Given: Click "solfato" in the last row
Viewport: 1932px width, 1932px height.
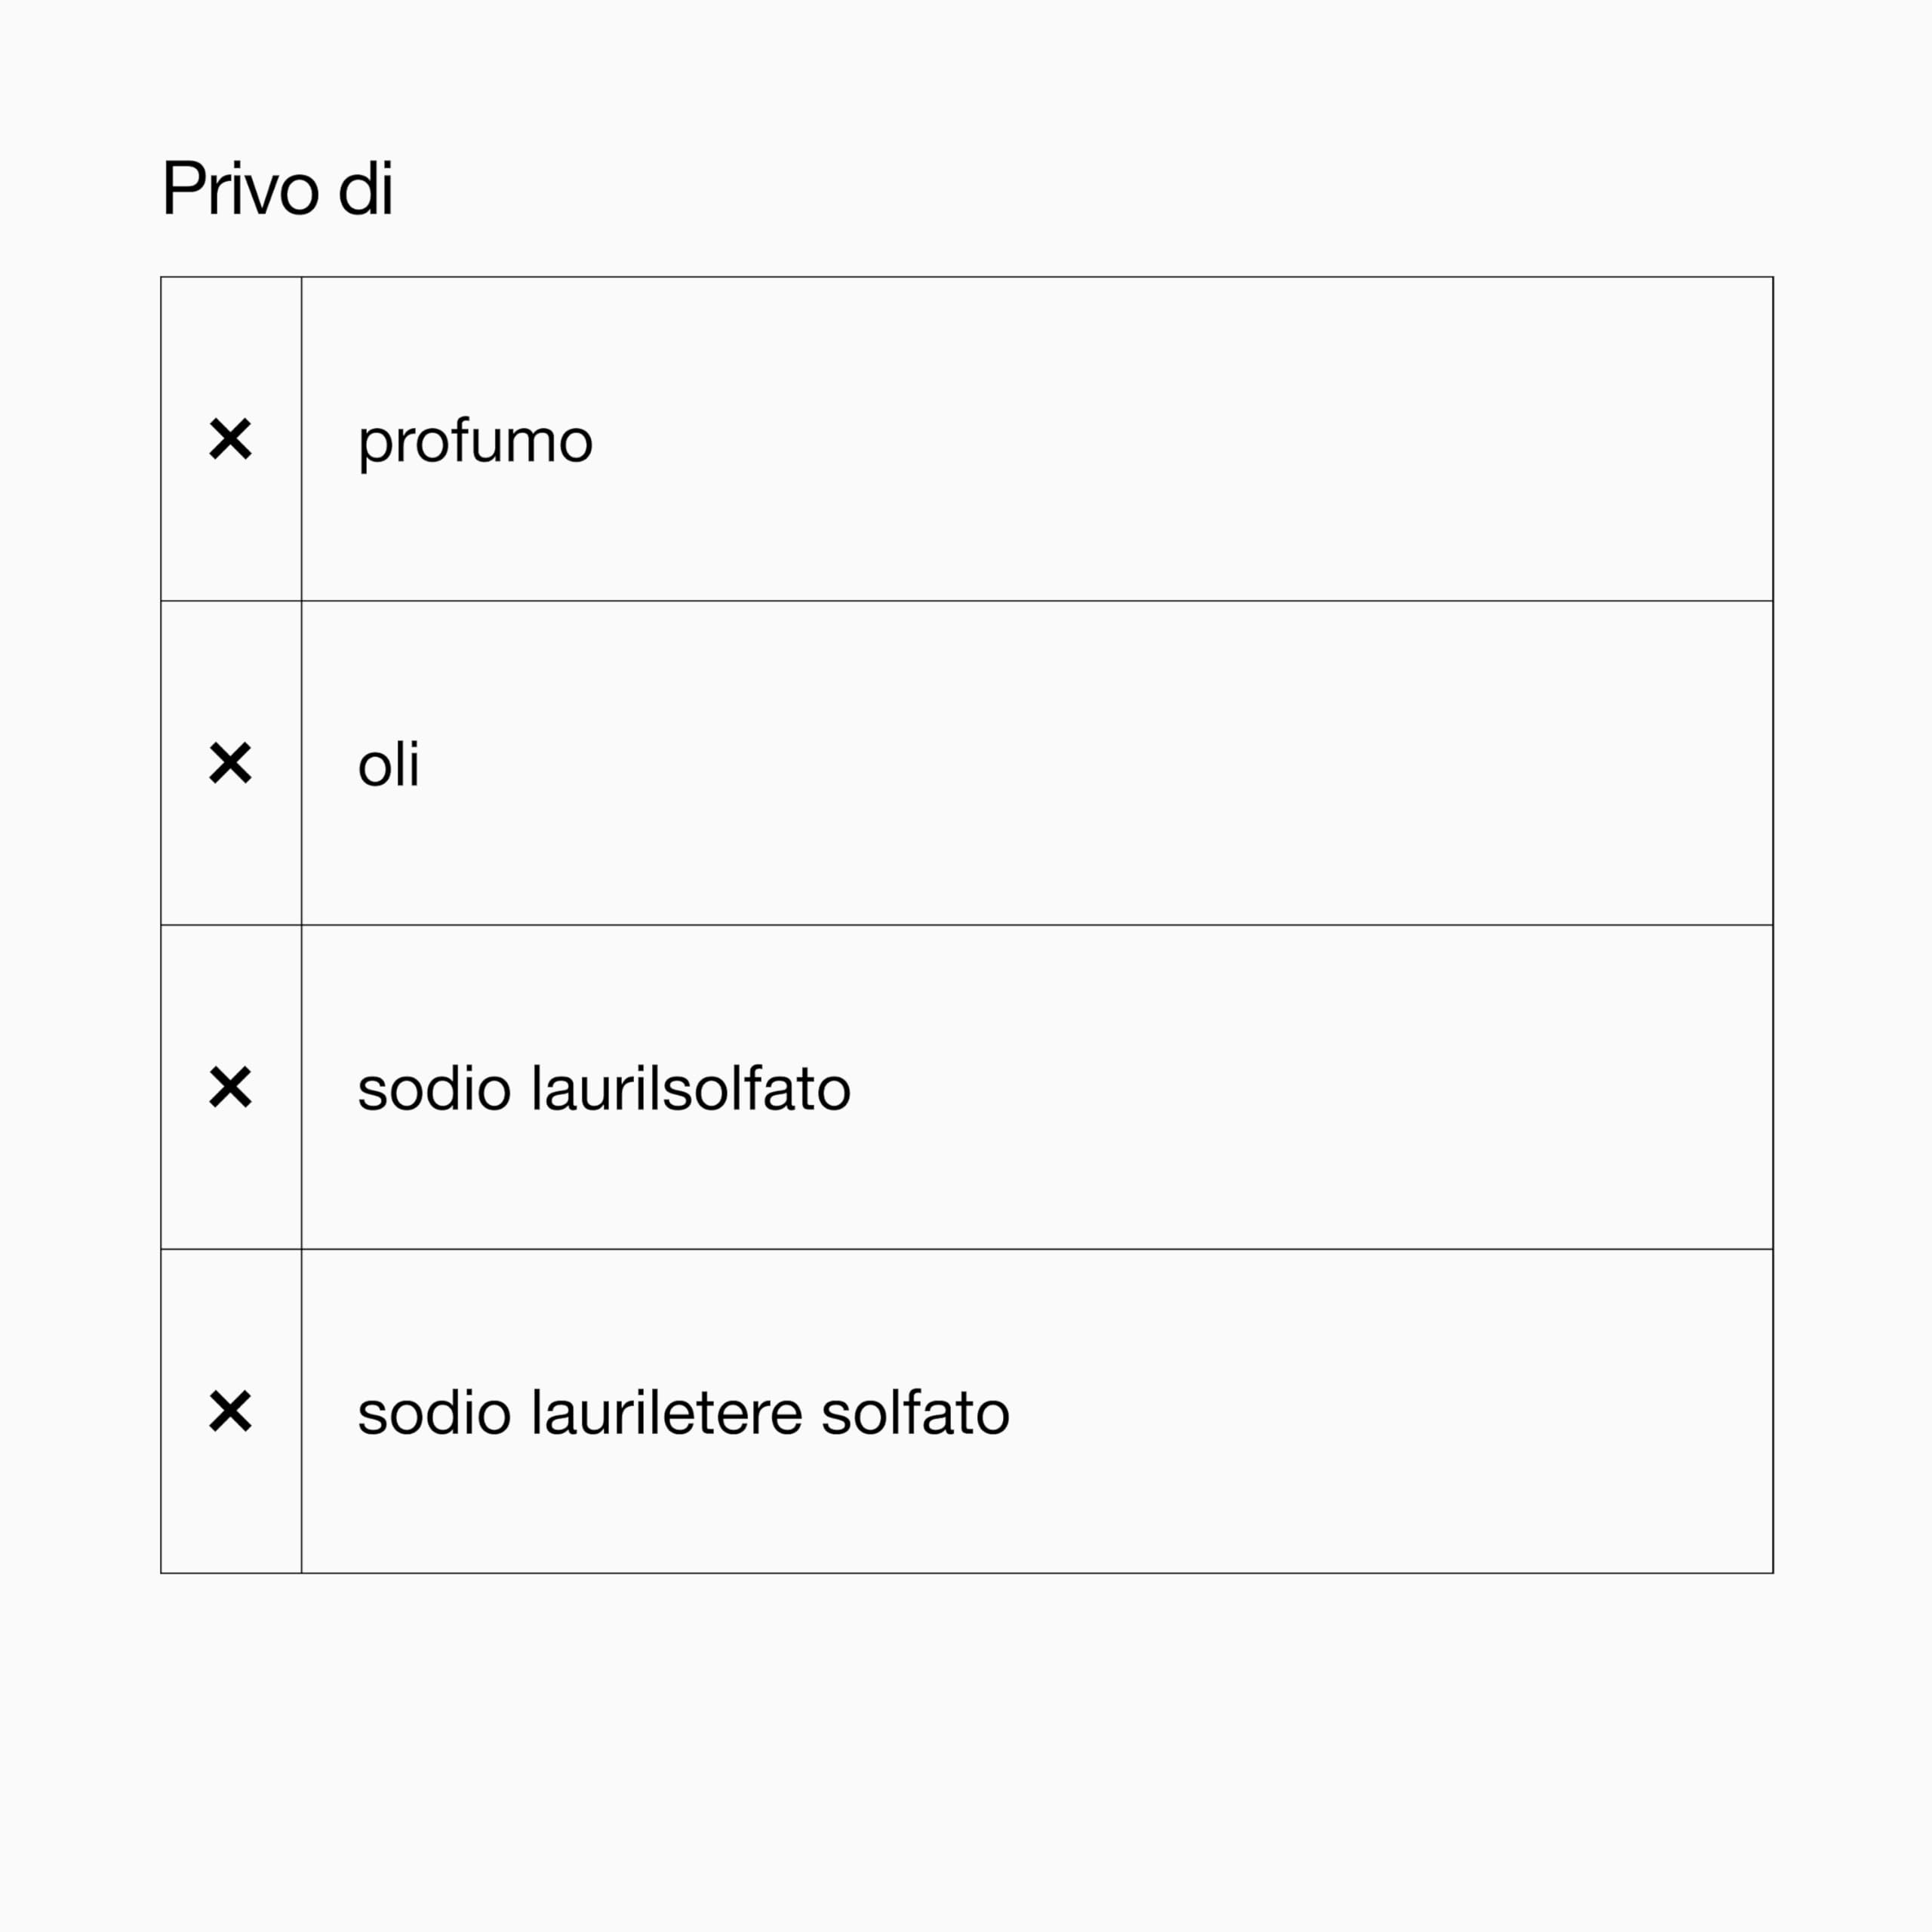Looking at the screenshot, I should [x=915, y=1412].
